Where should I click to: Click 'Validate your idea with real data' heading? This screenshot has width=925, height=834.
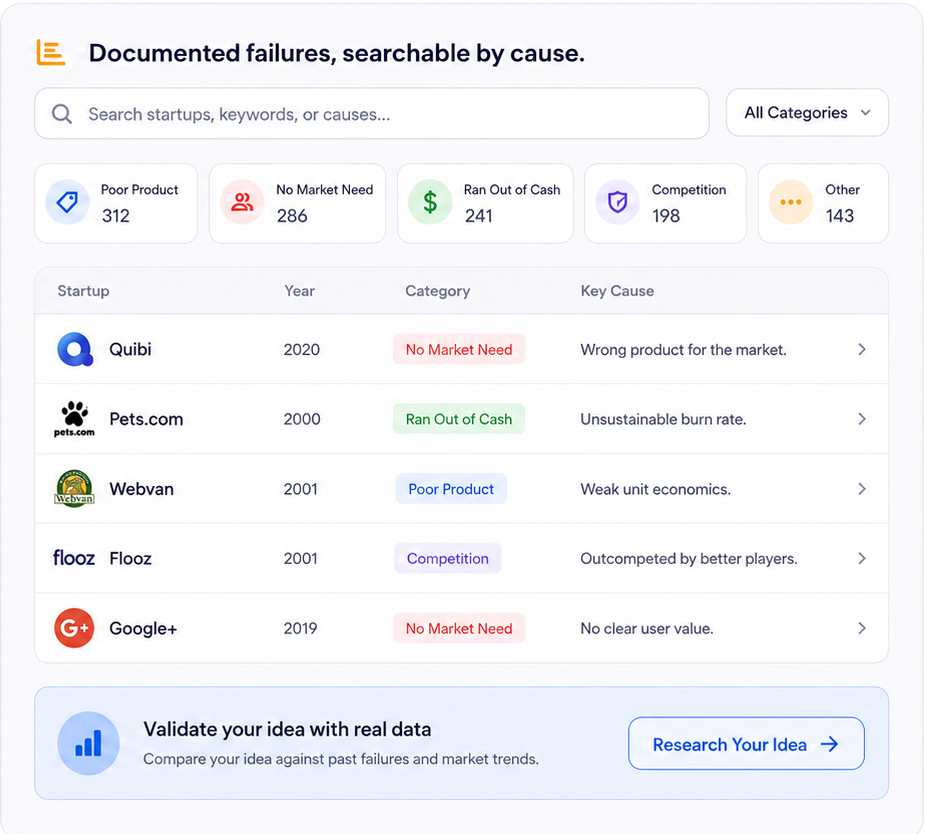[x=287, y=729]
